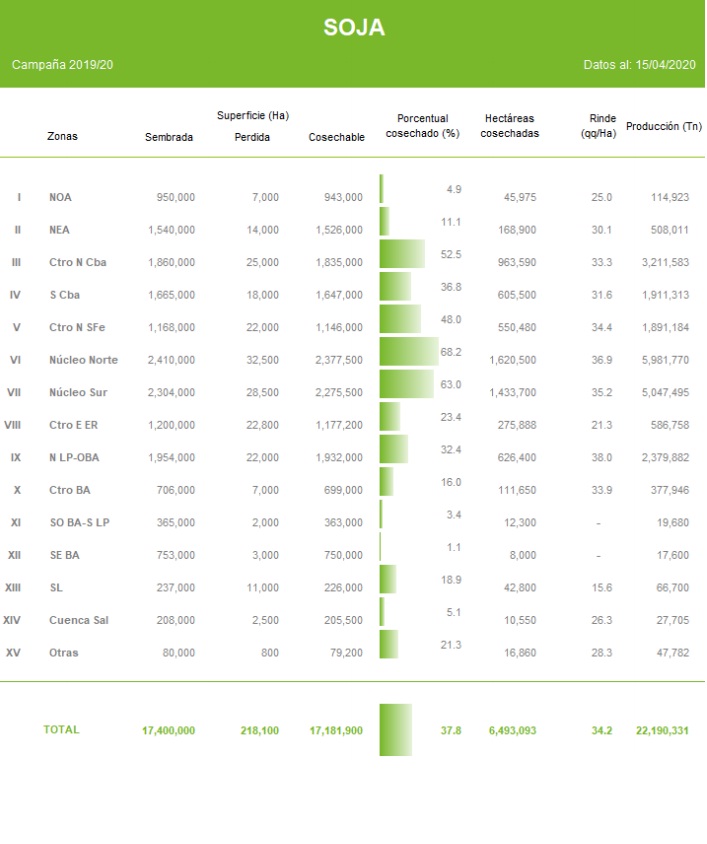This screenshot has height=844, width=707.
Task: Click the Núcleo Sur percentage bar
Action: [x=407, y=384]
